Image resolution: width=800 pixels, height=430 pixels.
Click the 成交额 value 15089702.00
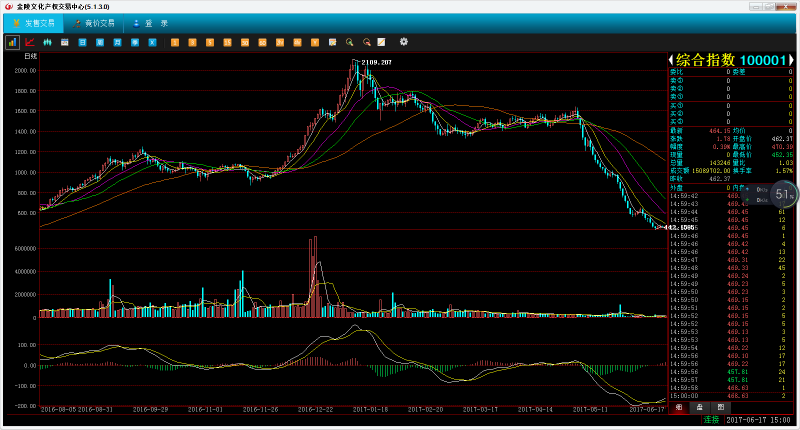(x=711, y=171)
